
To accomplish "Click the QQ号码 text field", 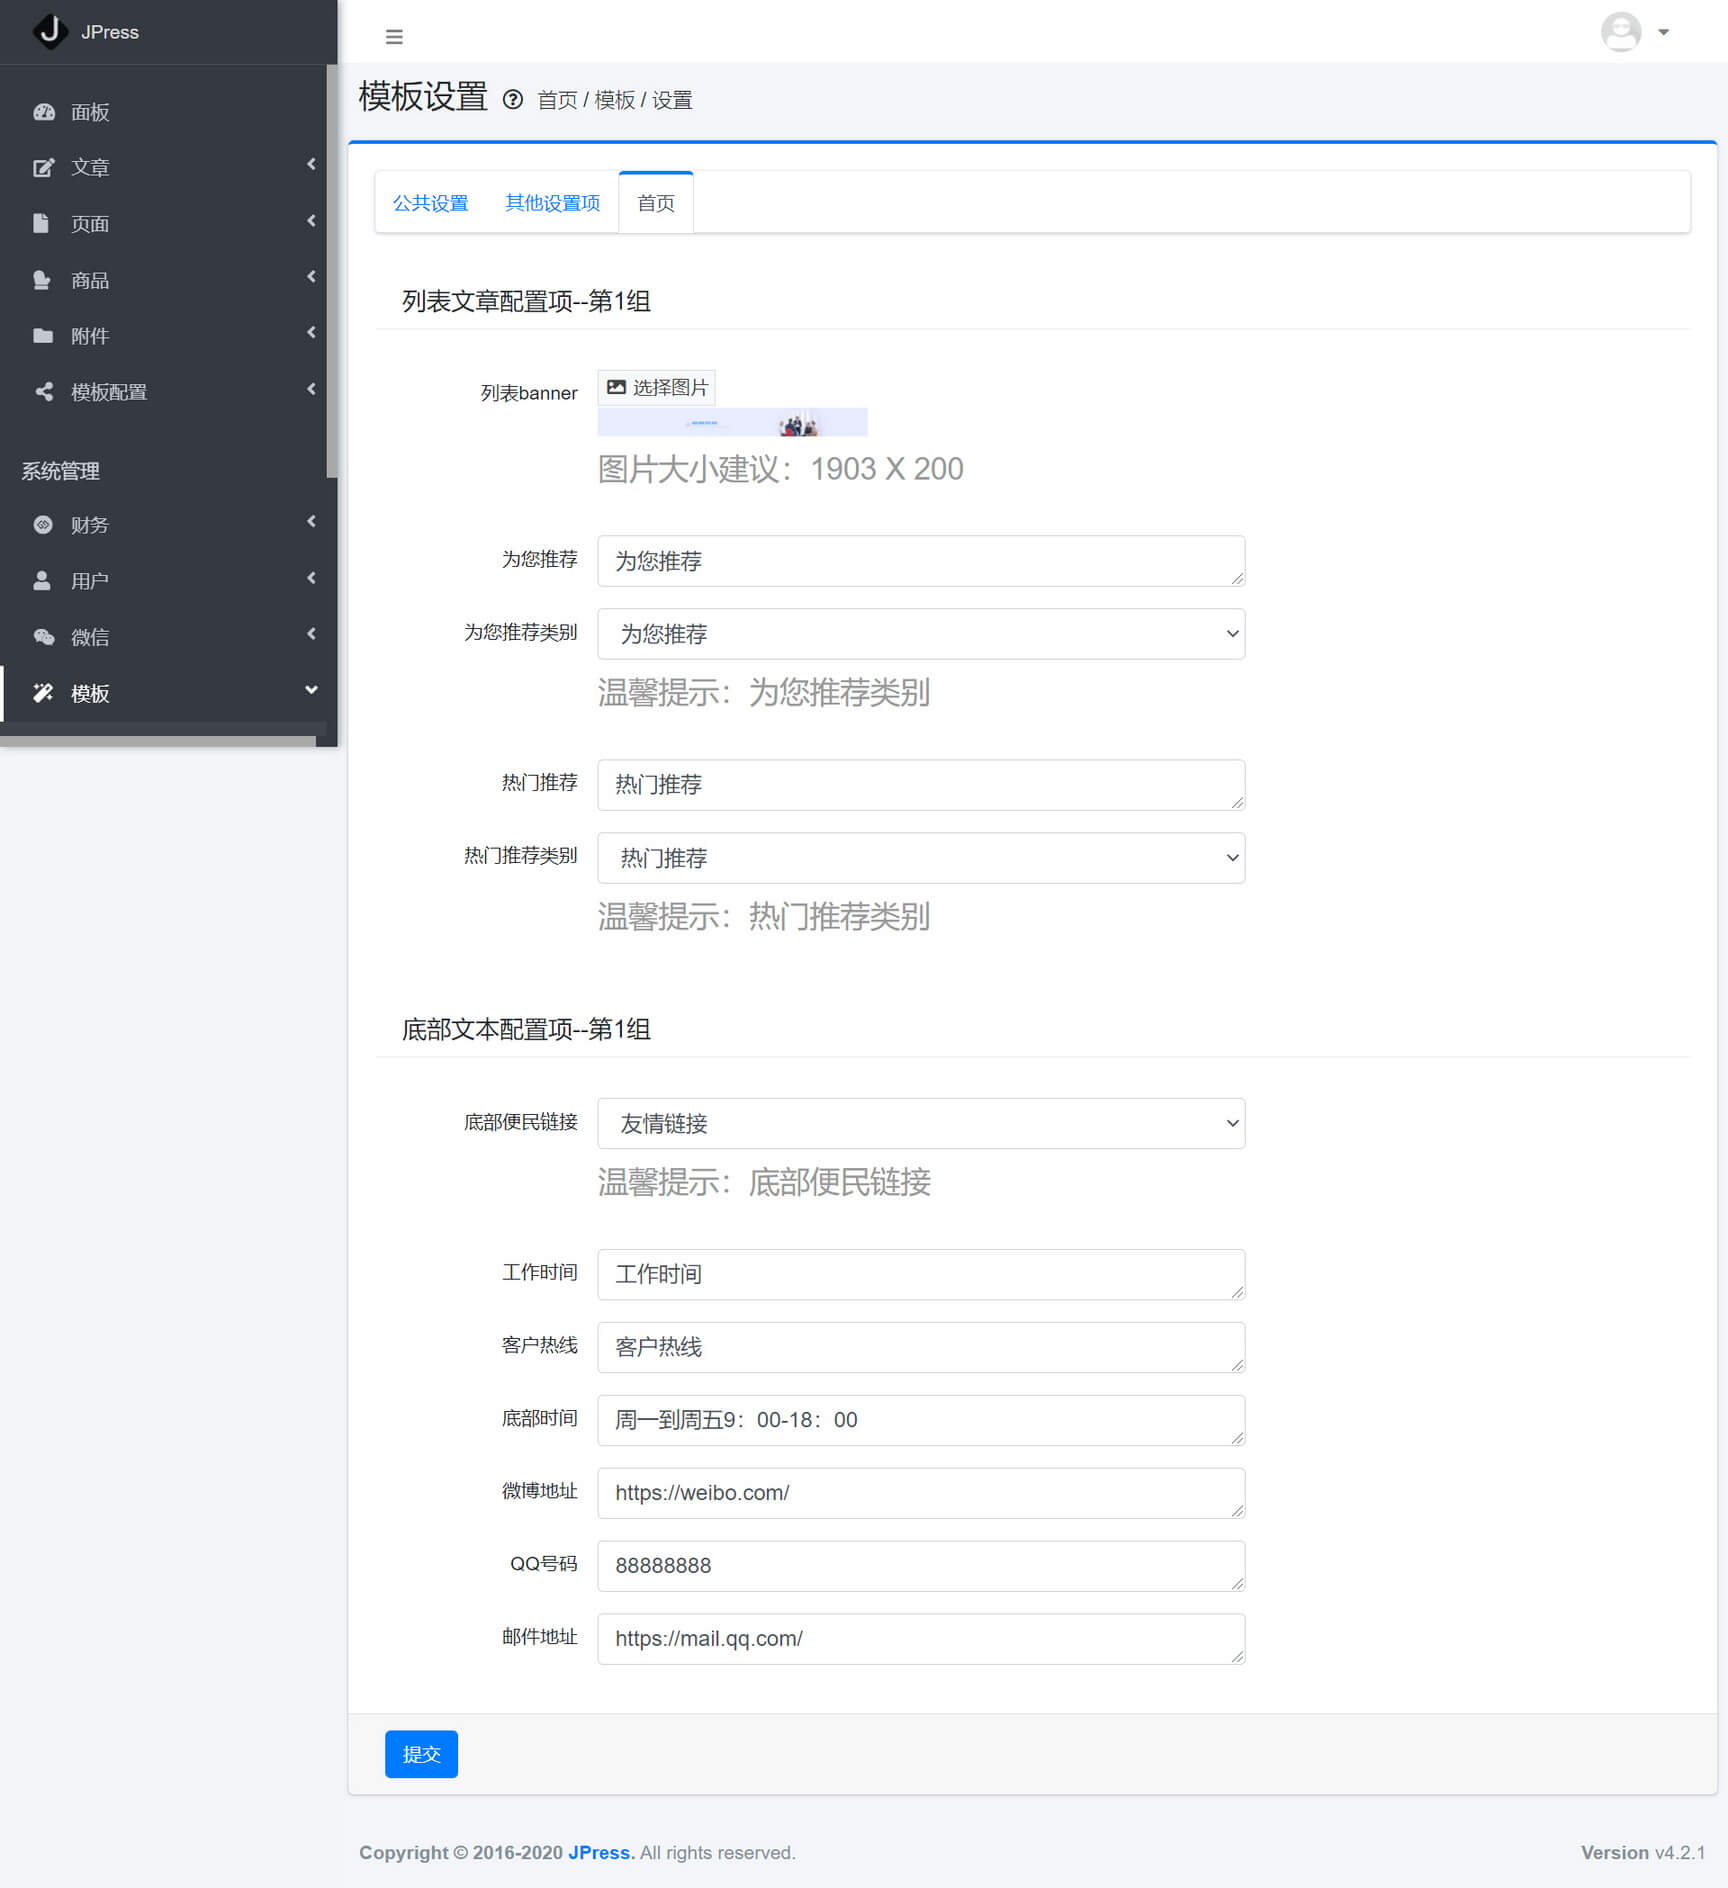I will [x=921, y=1566].
